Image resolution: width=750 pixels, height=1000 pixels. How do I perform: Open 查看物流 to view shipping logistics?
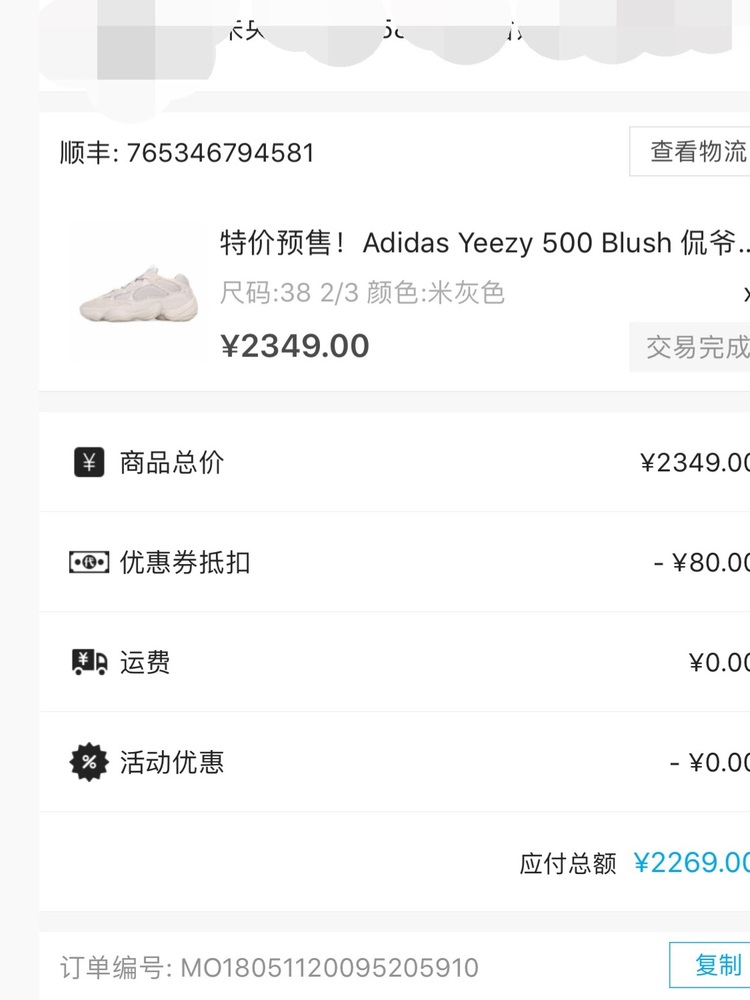pos(691,151)
